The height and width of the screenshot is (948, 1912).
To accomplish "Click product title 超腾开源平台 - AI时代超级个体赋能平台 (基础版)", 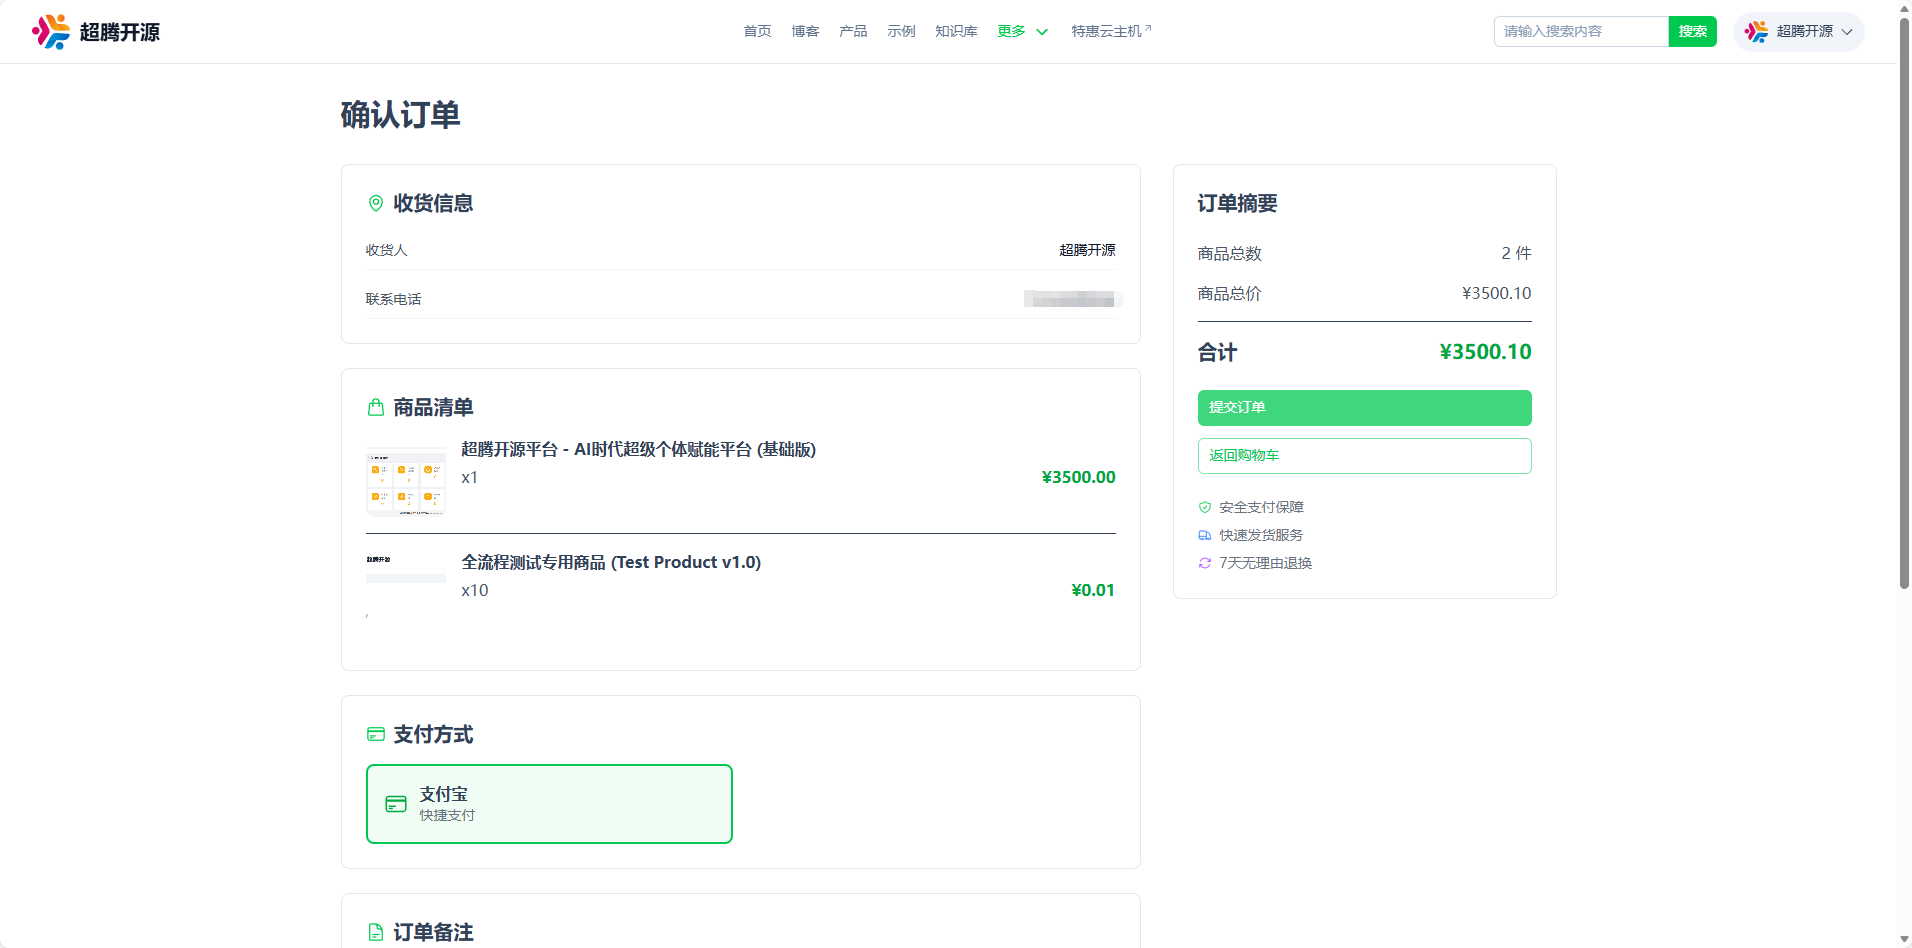I will point(638,450).
